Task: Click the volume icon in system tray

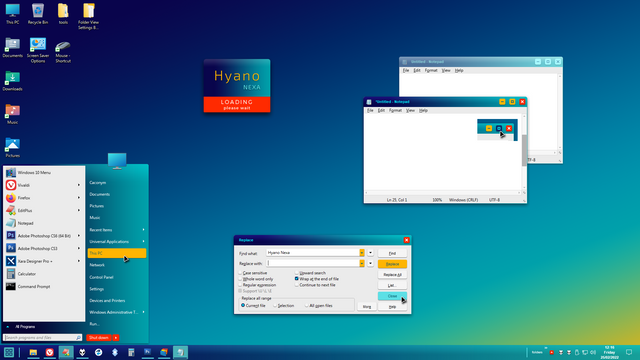Action: (x=593, y=352)
